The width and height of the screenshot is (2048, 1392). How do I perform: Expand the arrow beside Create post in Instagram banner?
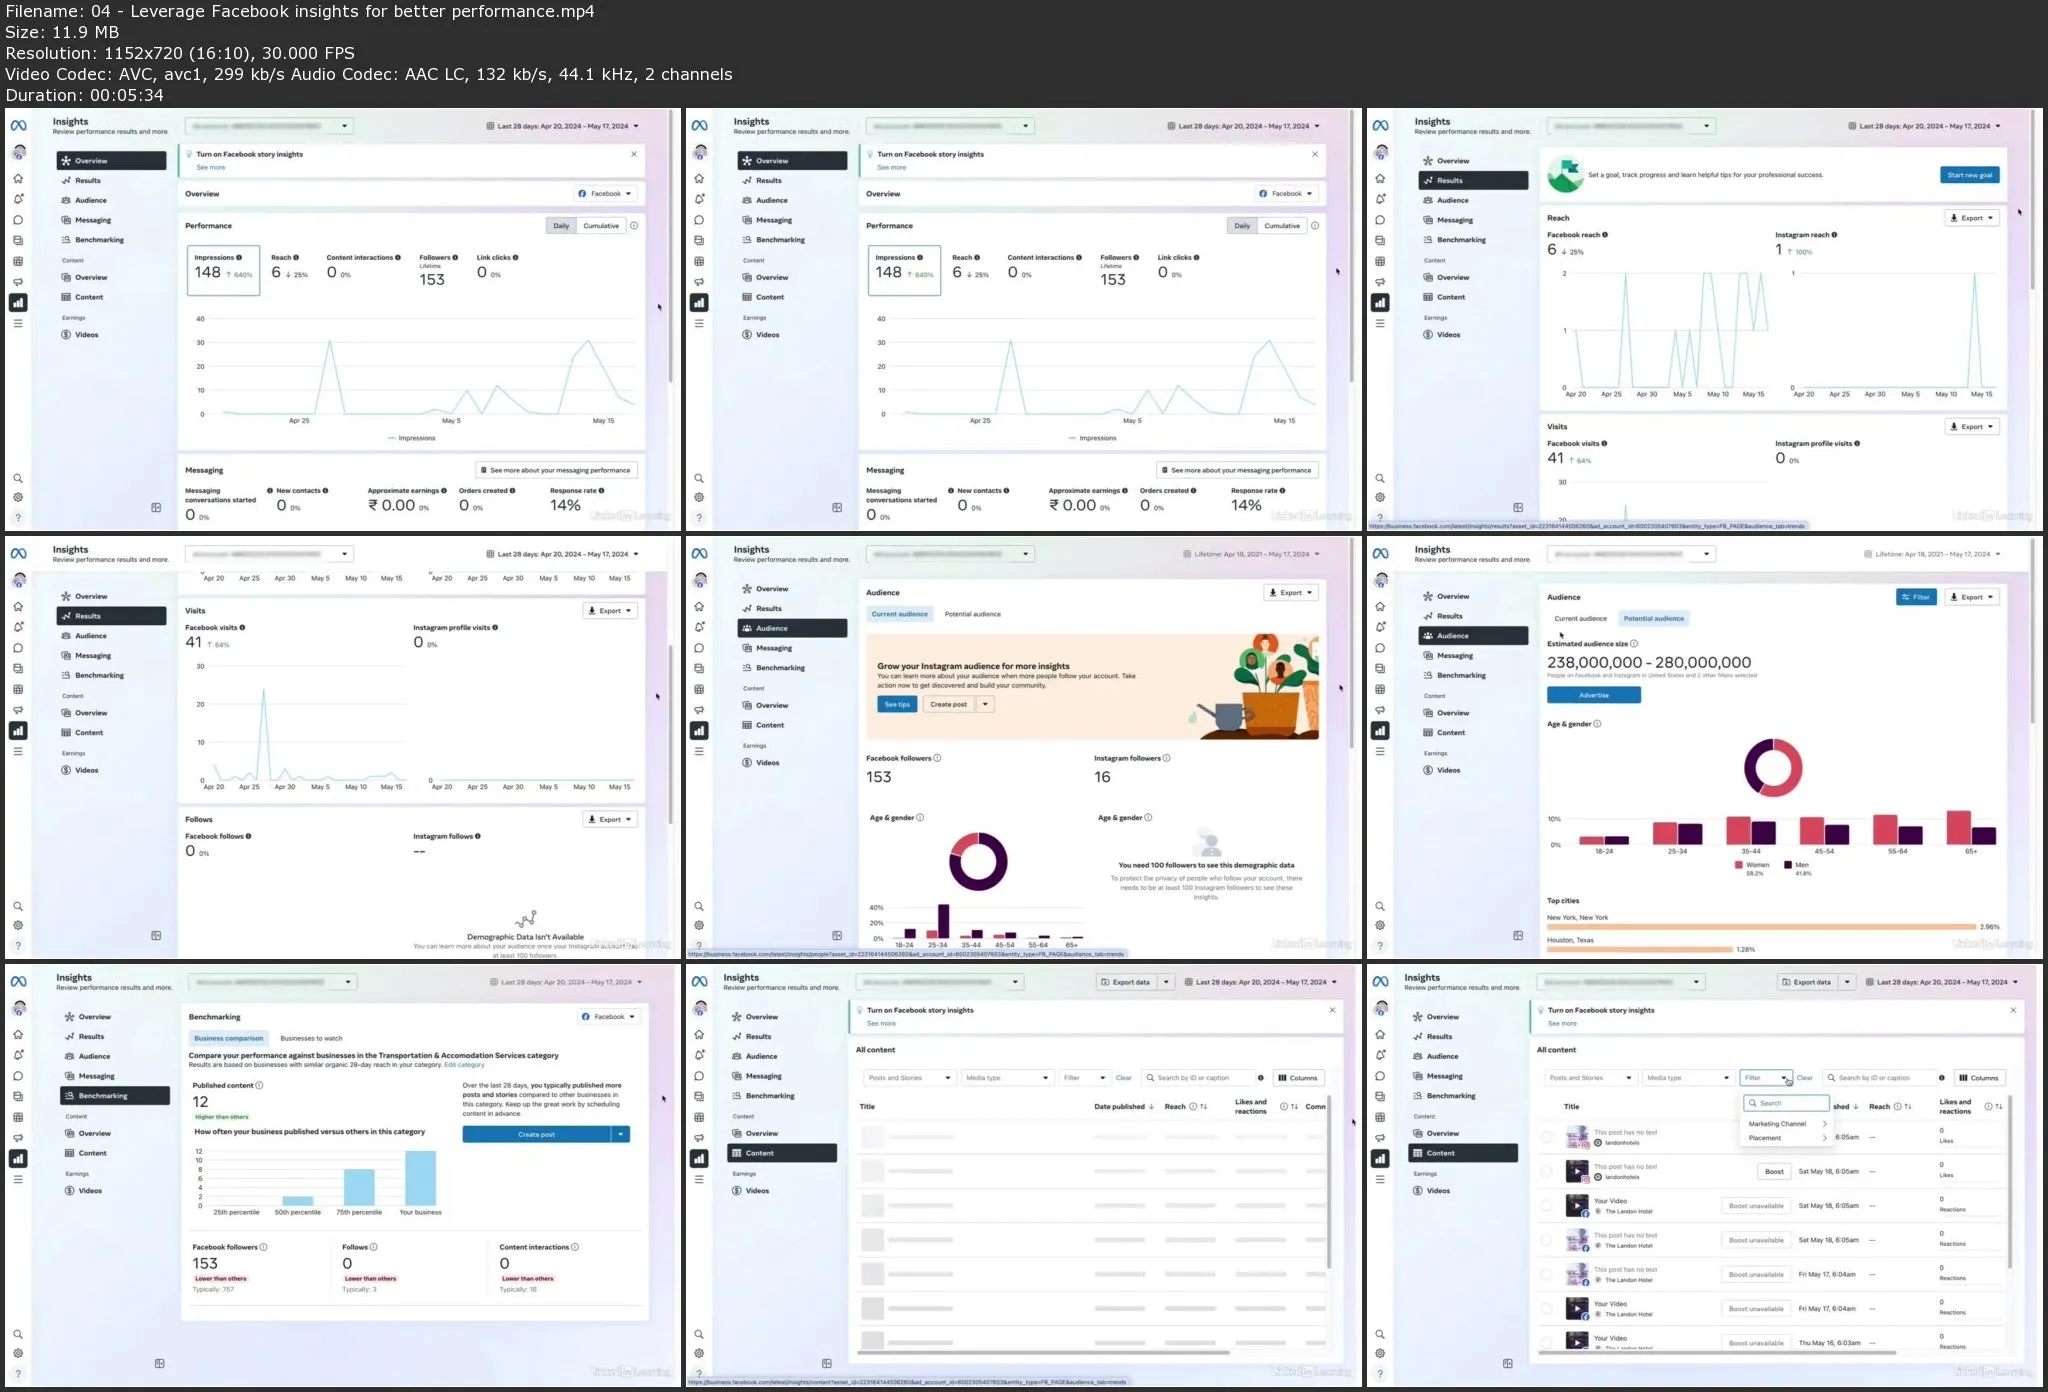point(985,704)
